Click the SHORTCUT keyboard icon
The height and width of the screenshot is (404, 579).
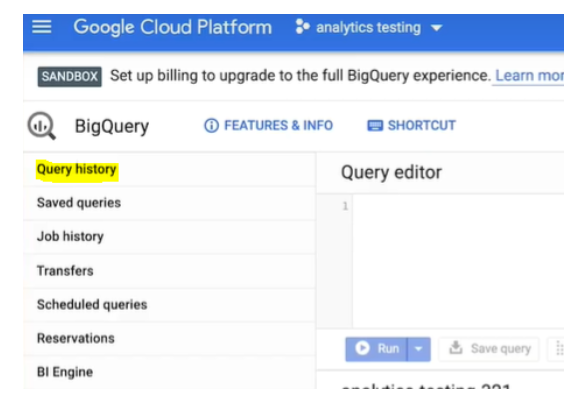[375, 126]
